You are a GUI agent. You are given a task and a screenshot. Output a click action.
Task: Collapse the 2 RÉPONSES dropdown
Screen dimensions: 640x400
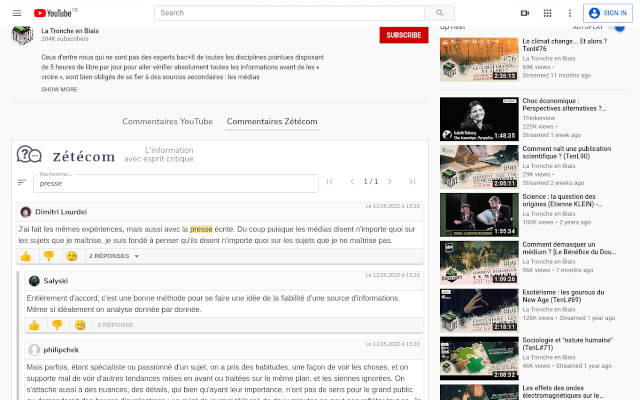114,256
